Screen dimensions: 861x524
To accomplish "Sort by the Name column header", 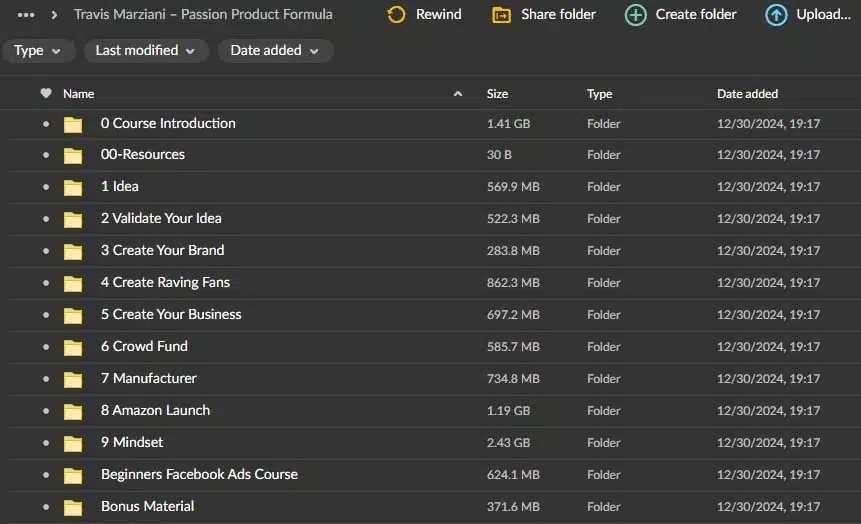I will point(79,94).
